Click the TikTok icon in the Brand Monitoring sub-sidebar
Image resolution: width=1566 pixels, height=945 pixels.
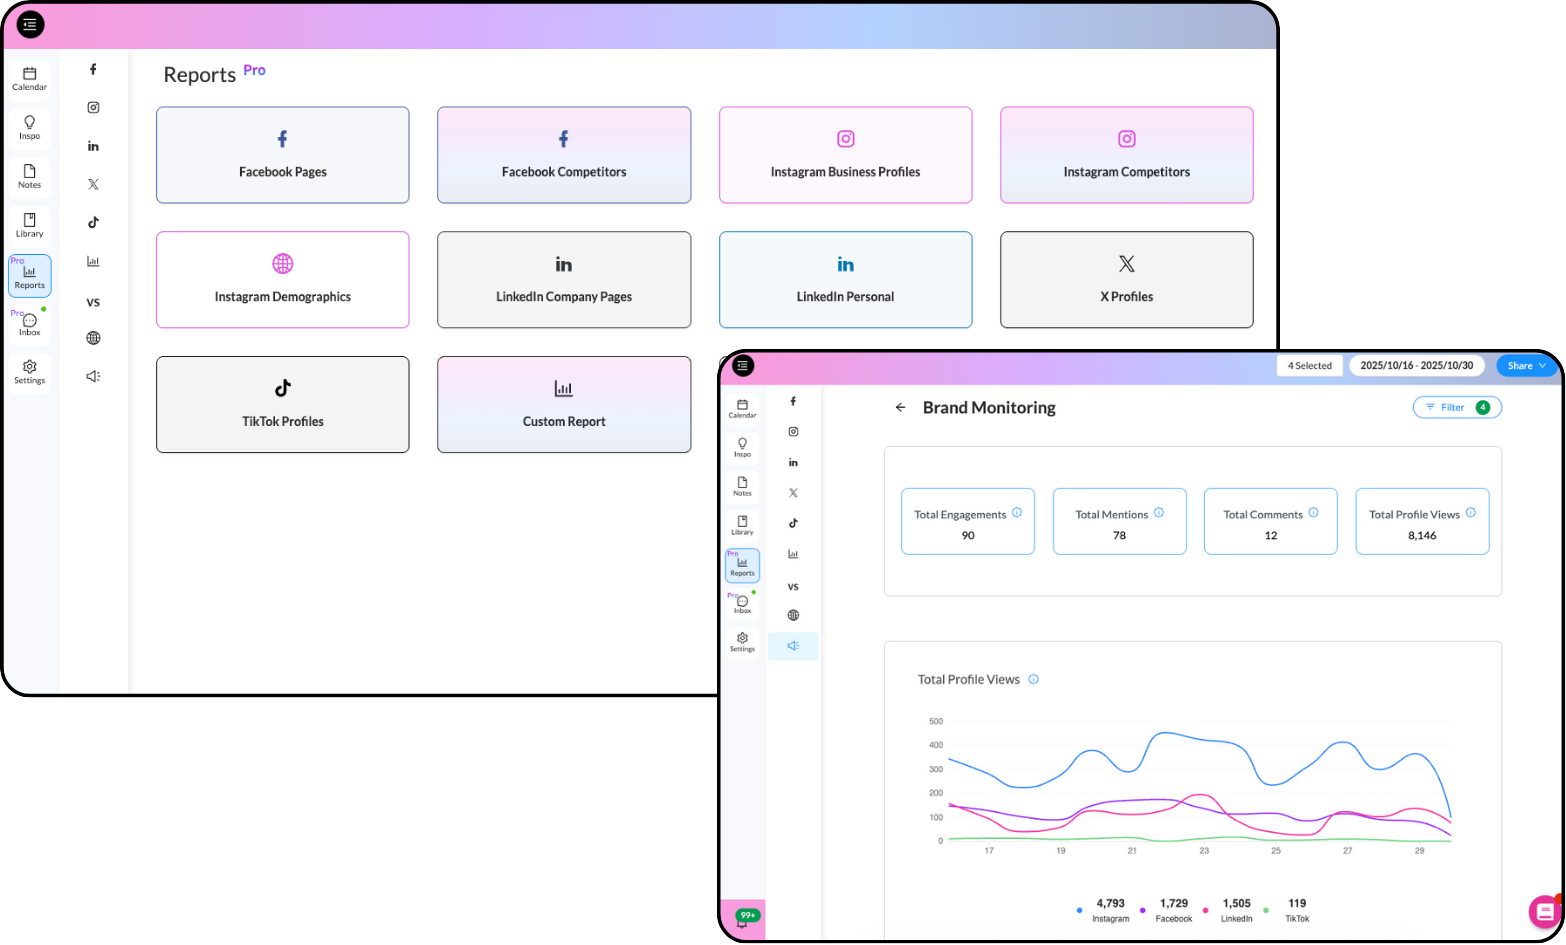pos(793,523)
